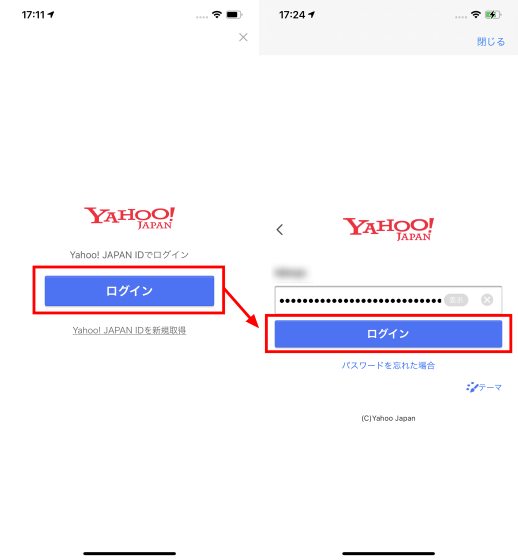Close the left login screen with X

[243, 37]
